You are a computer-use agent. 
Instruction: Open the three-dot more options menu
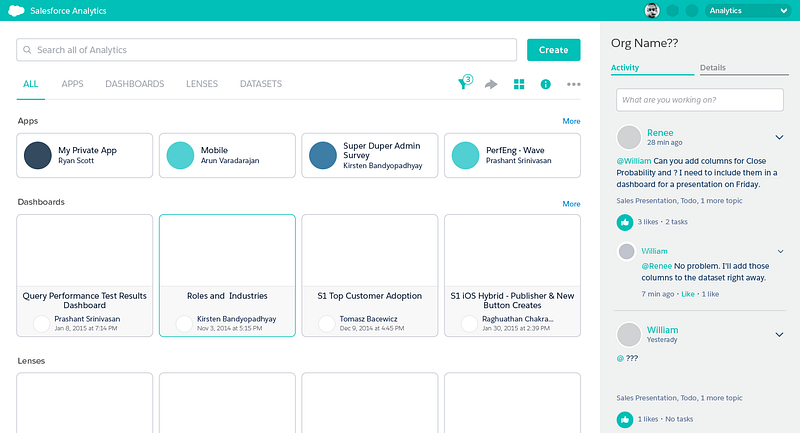(573, 84)
